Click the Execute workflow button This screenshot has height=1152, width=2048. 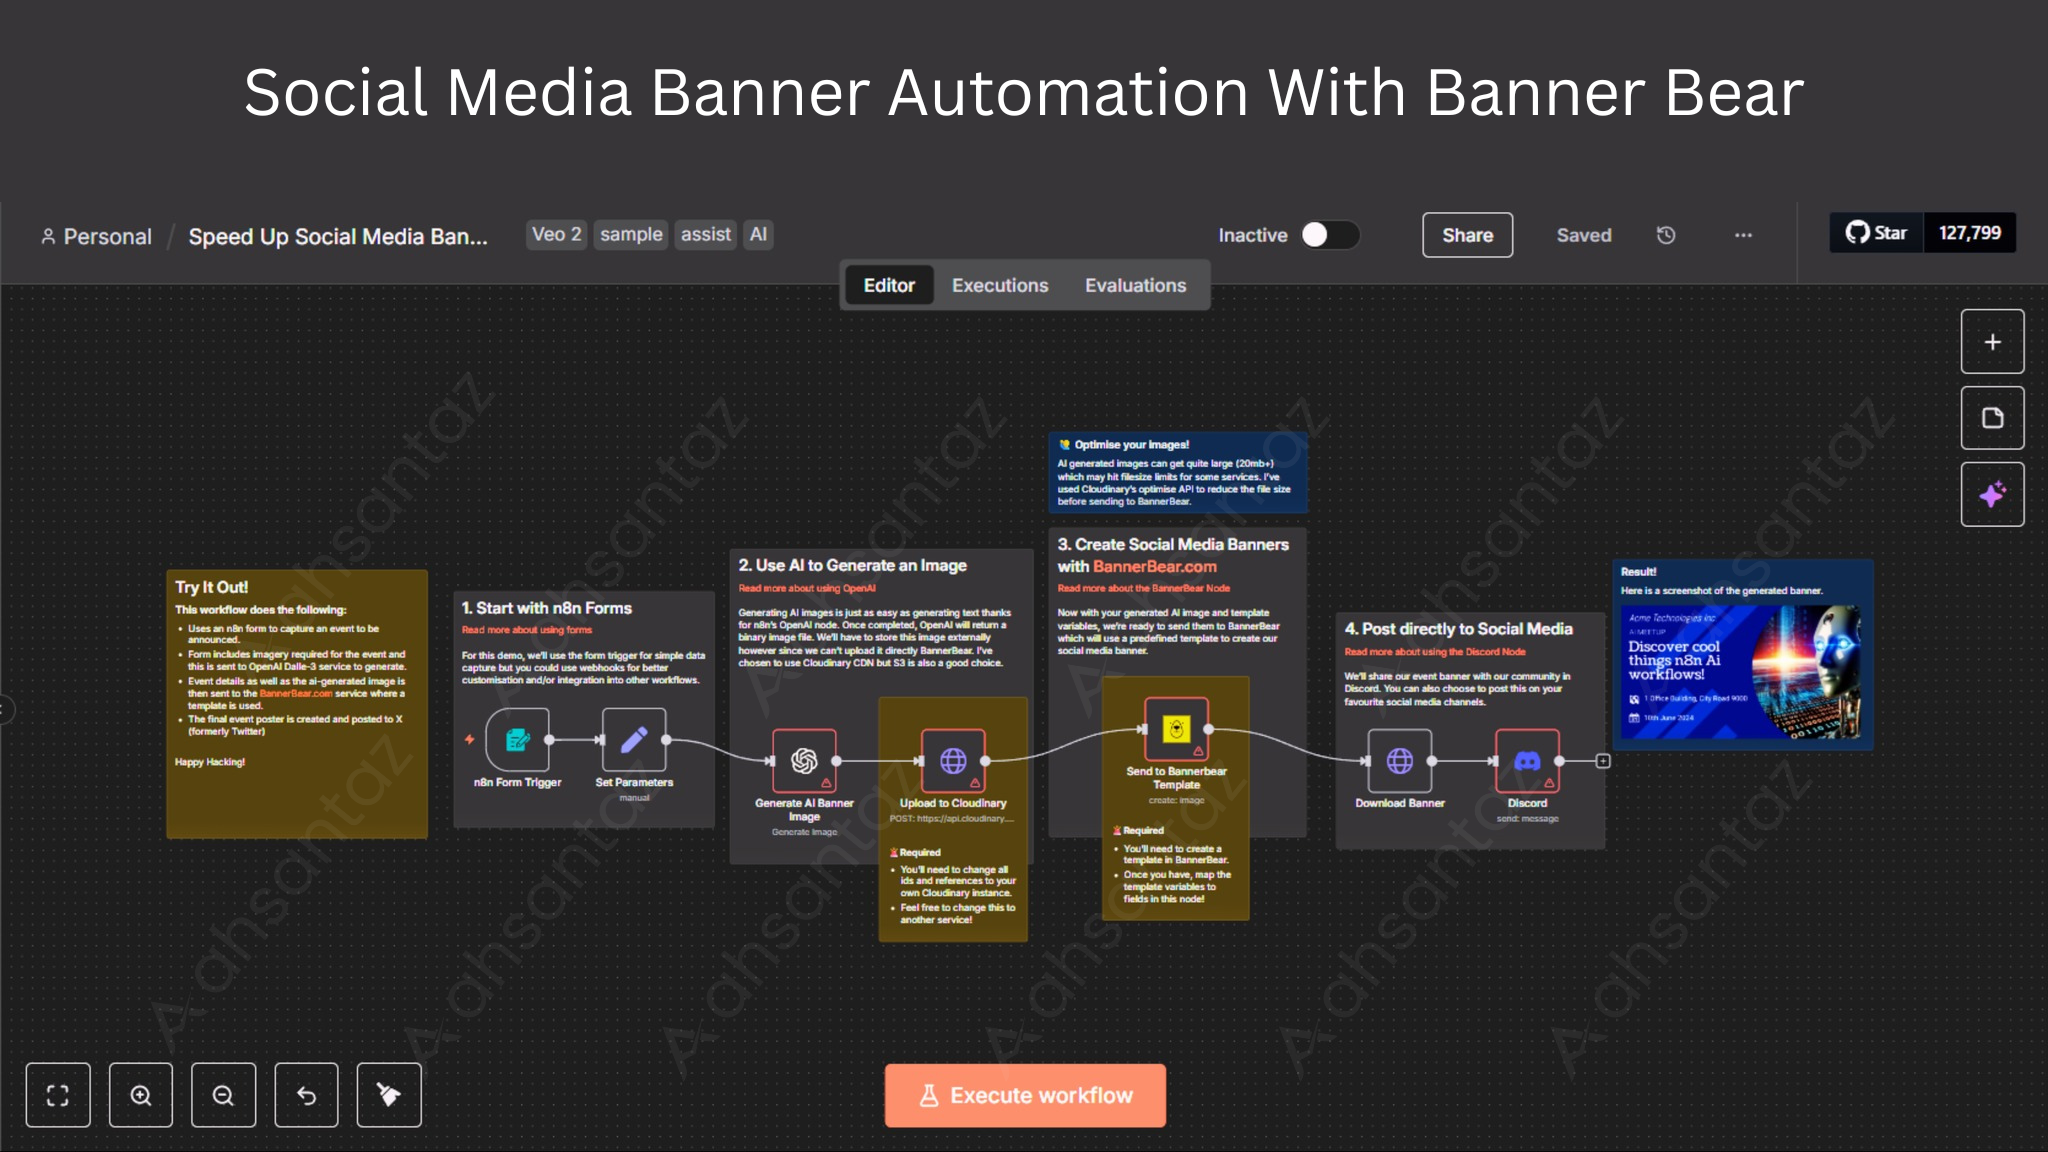pyautogui.click(x=1025, y=1096)
